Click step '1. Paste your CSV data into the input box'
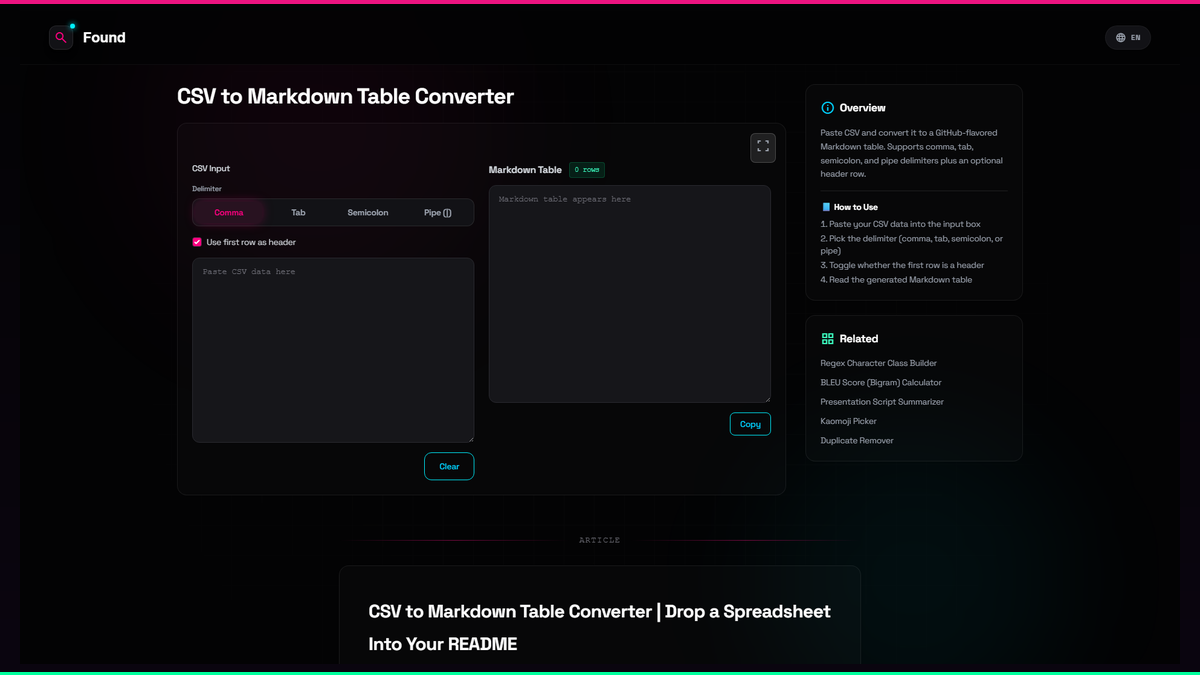The width and height of the screenshot is (1200, 675). pos(901,224)
